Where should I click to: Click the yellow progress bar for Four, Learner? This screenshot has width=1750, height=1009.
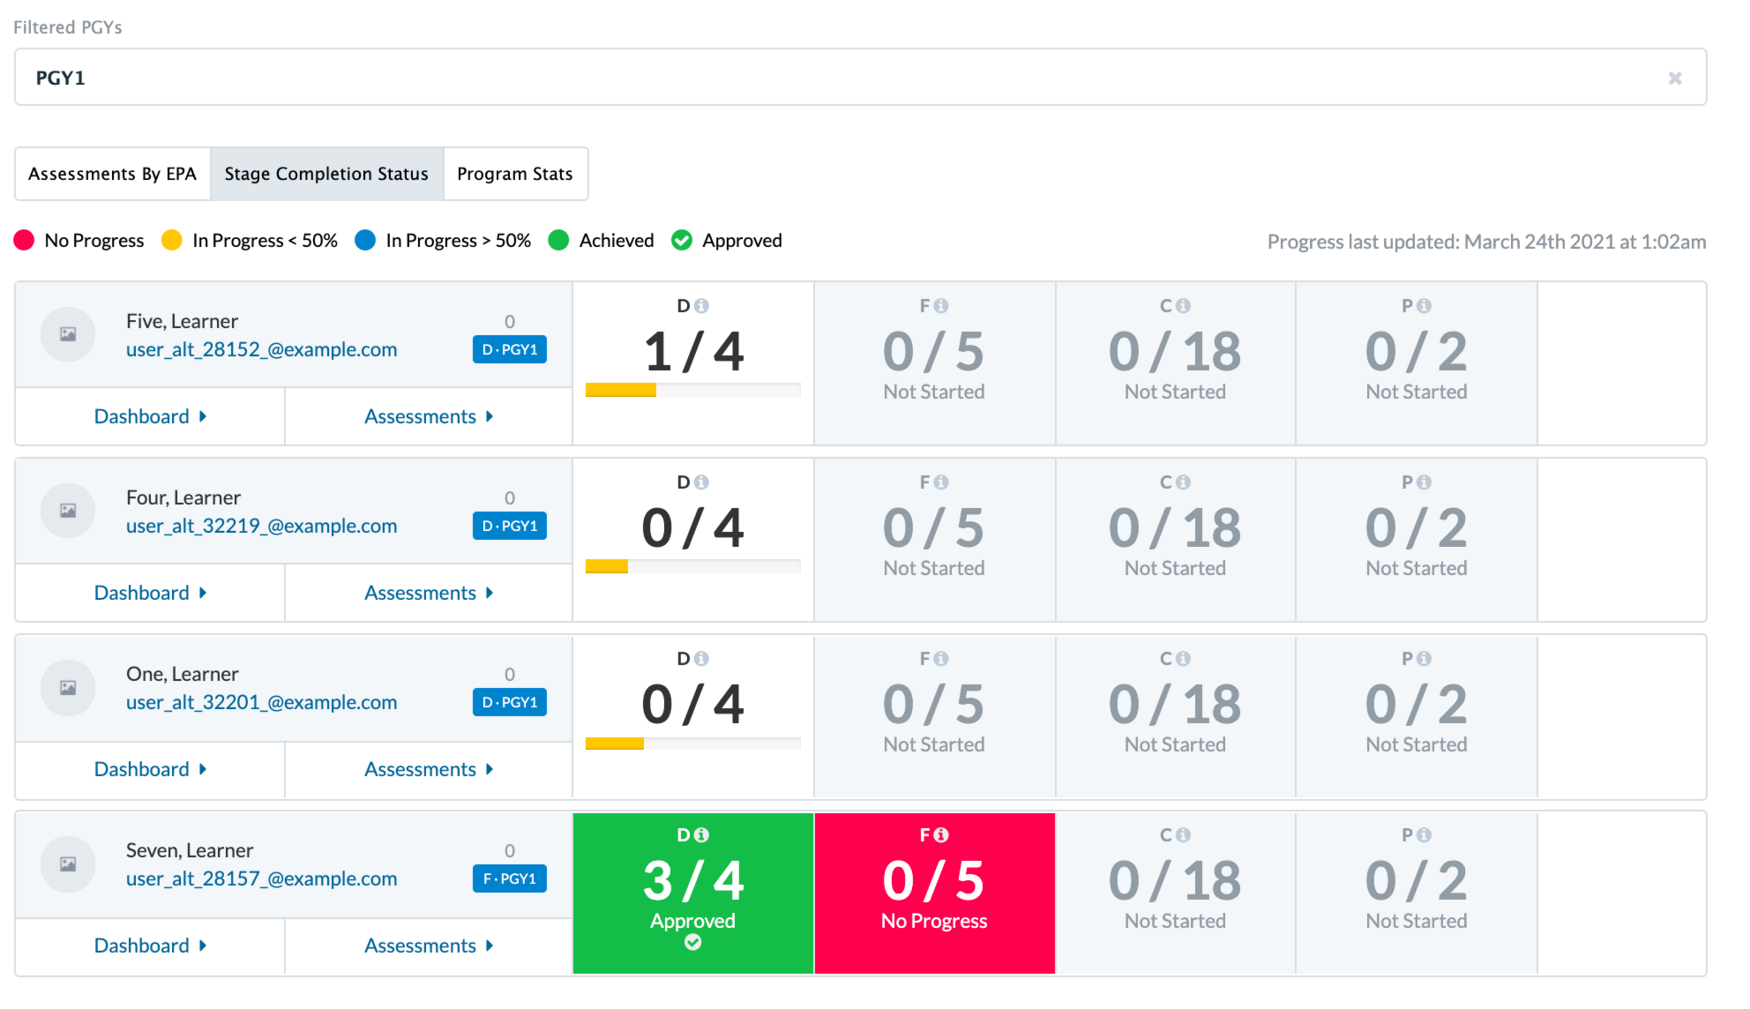click(x=607, y=567)
